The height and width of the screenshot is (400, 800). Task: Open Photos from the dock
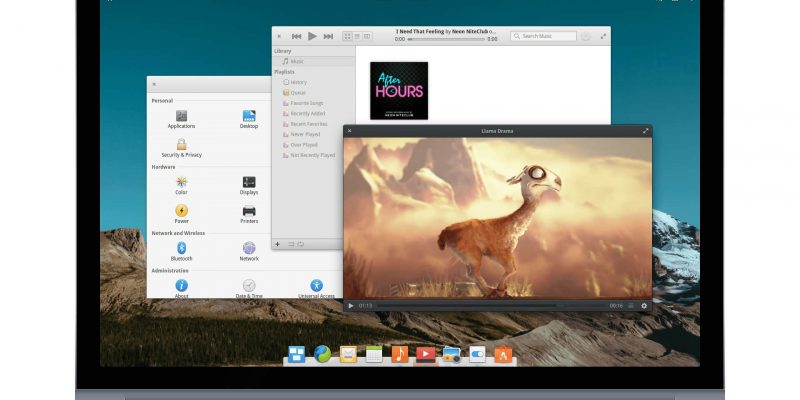(452, 354)
